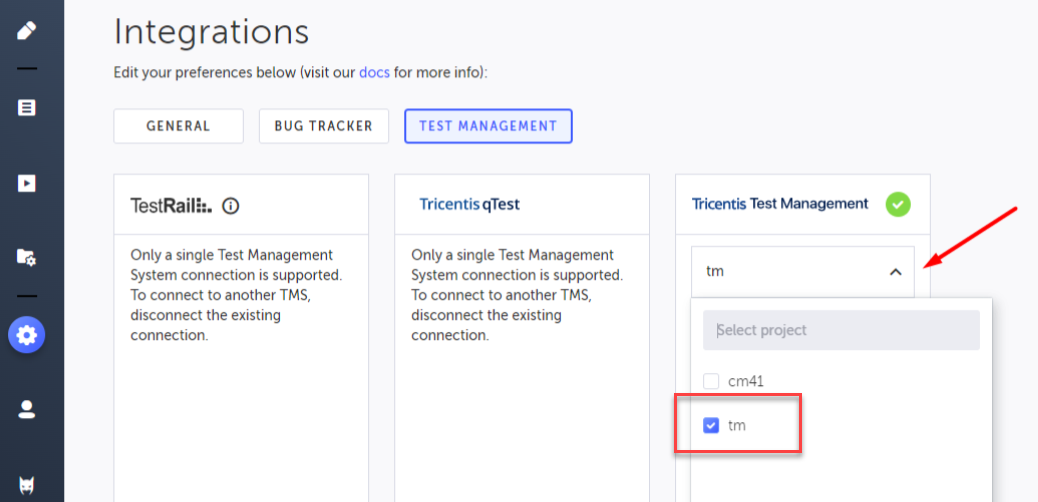Click the tm project dropdown field
This screenshot has width=1038, height=502.
pos(790,272)
